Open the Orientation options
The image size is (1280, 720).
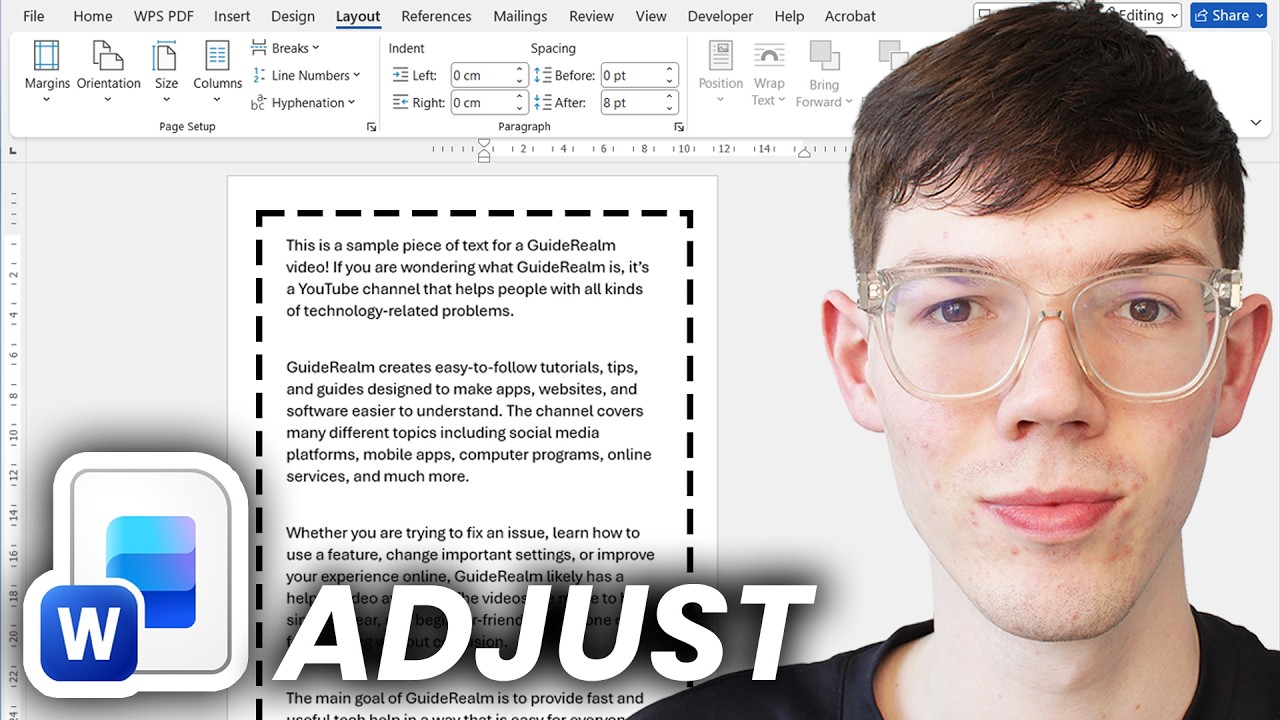(108, 72)
